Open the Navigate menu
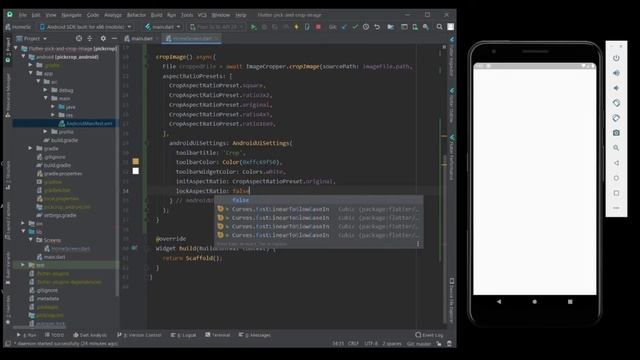 tap(71, 15)
